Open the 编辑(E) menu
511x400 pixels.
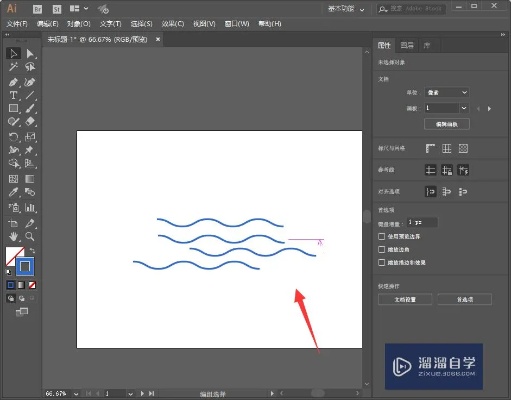[x=47, y=24]
